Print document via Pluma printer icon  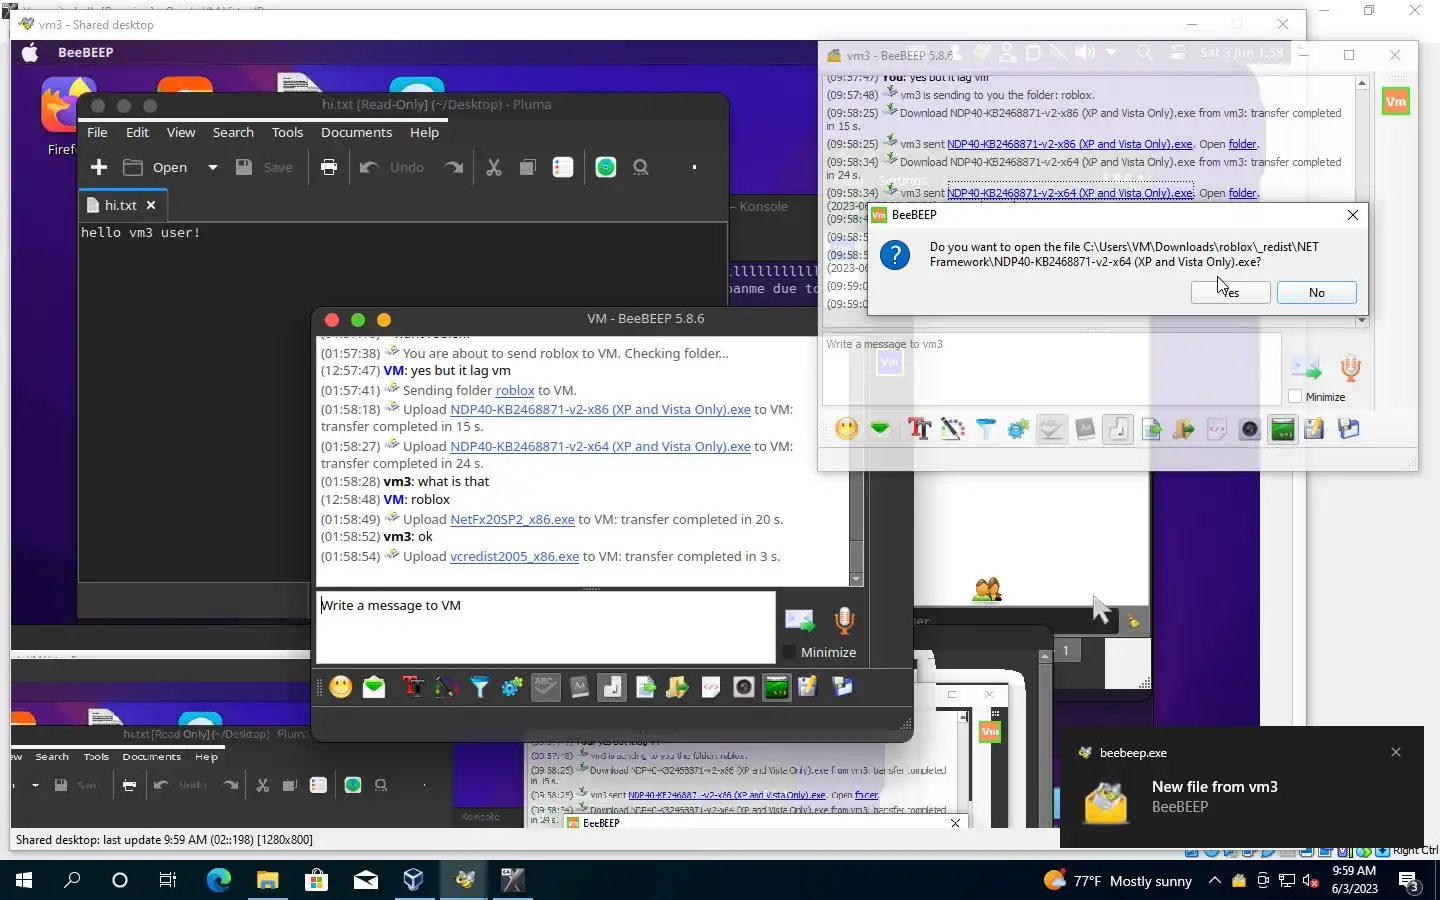coord(328,167)
